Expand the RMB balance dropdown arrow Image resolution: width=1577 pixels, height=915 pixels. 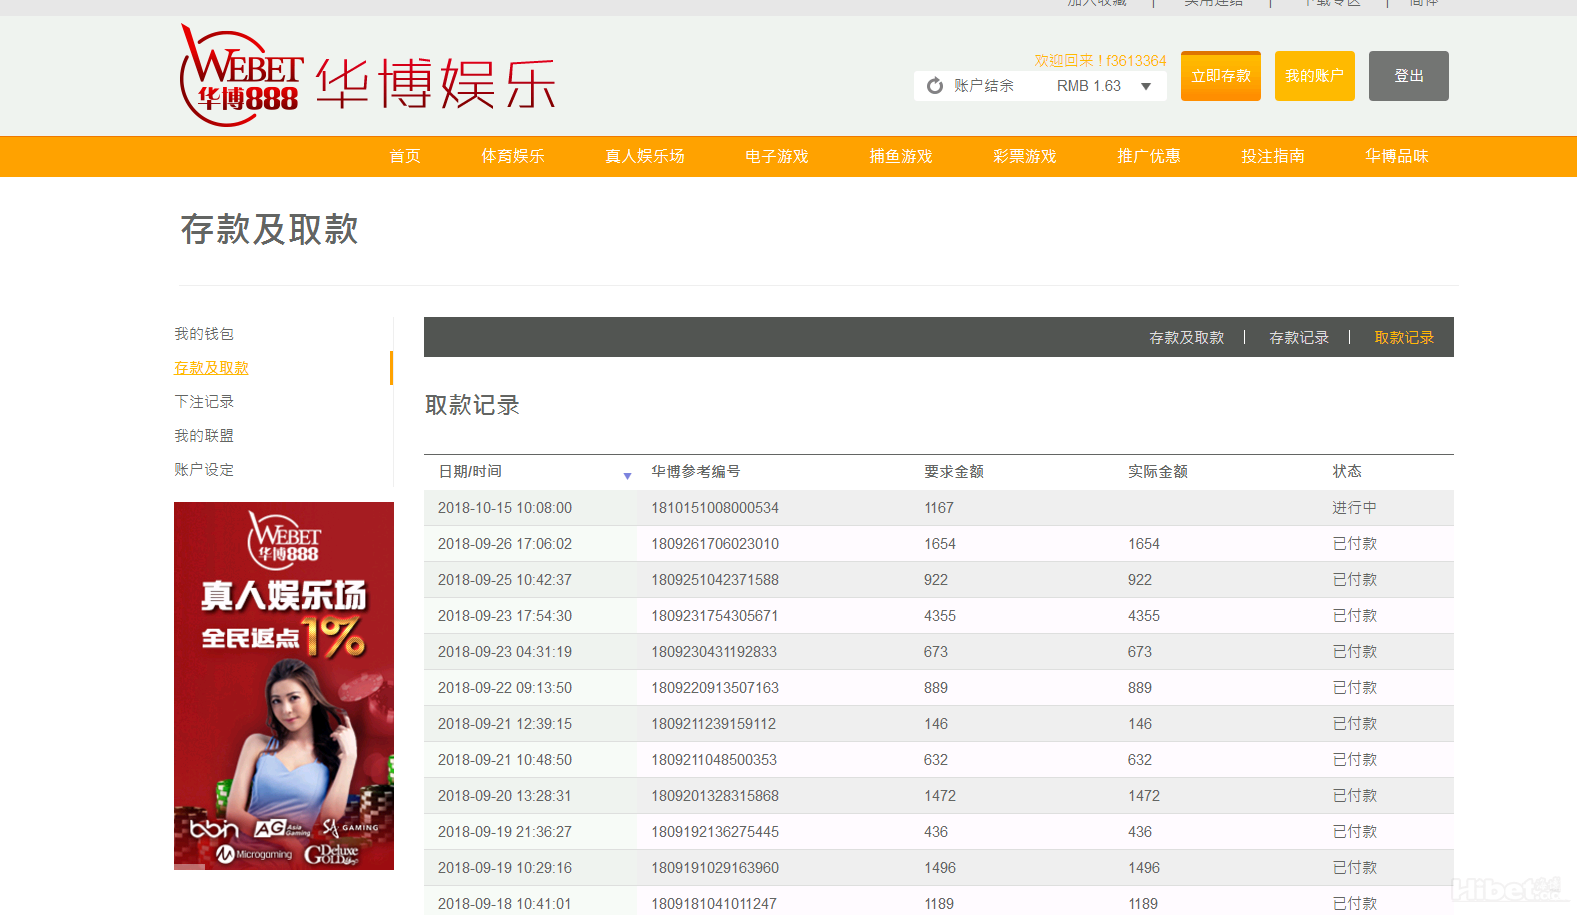point(1146,87)
